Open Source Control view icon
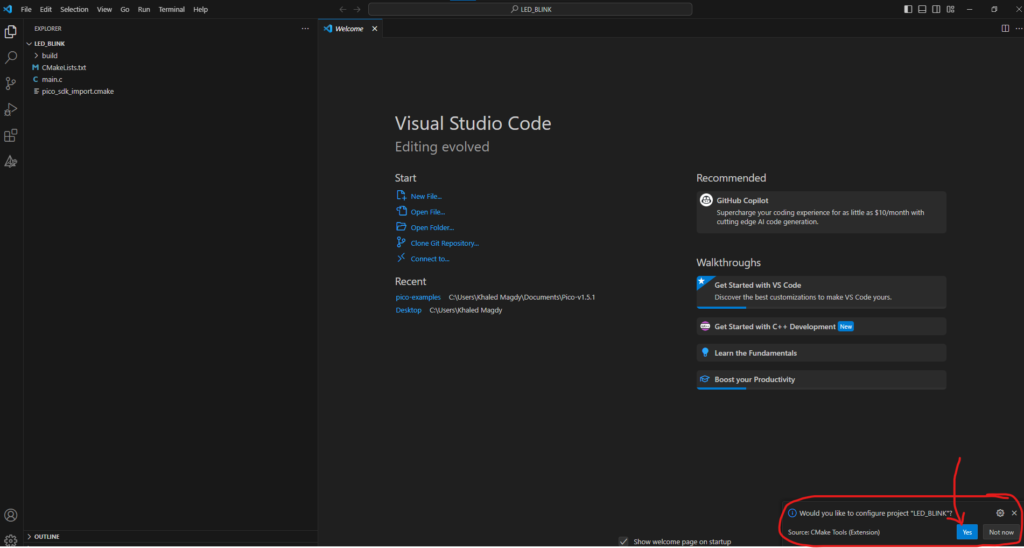 coord(11,84)
